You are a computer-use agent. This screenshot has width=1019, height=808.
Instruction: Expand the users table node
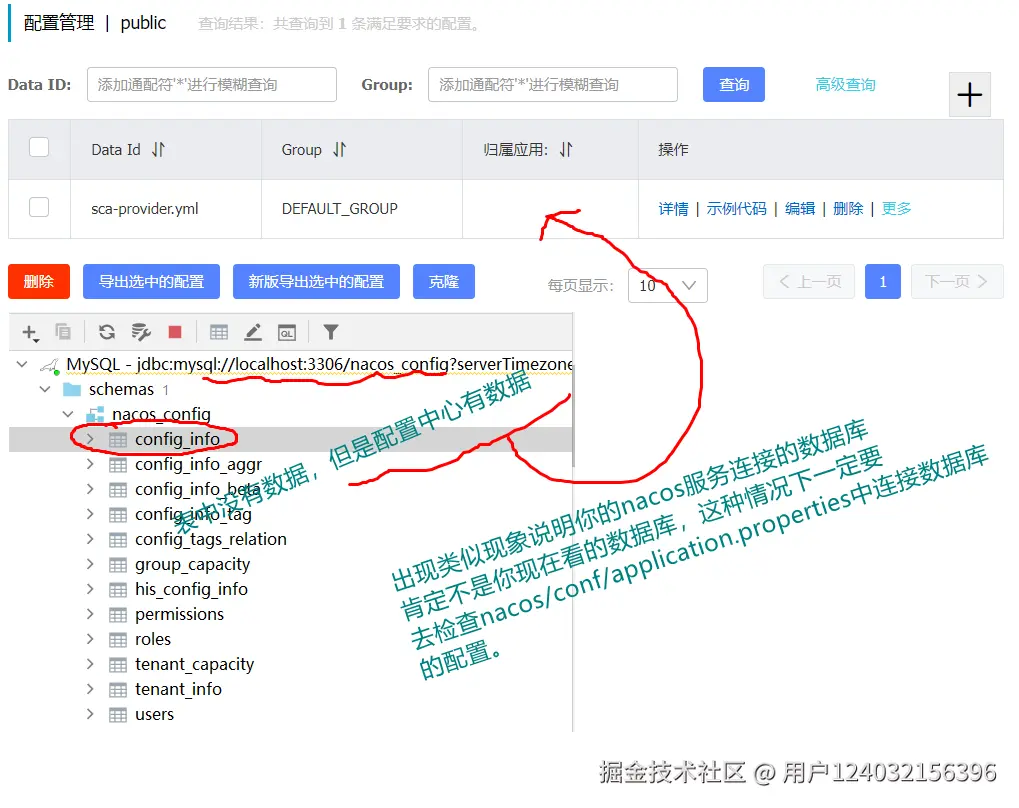(x=89, y=714)
